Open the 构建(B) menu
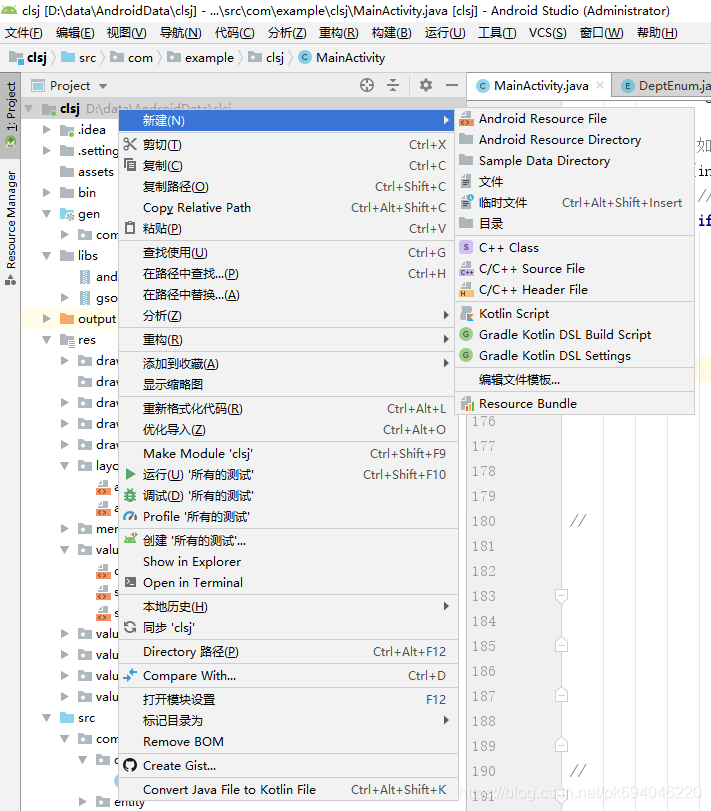The width and height of the screenshot is (711, 811). 391,33
